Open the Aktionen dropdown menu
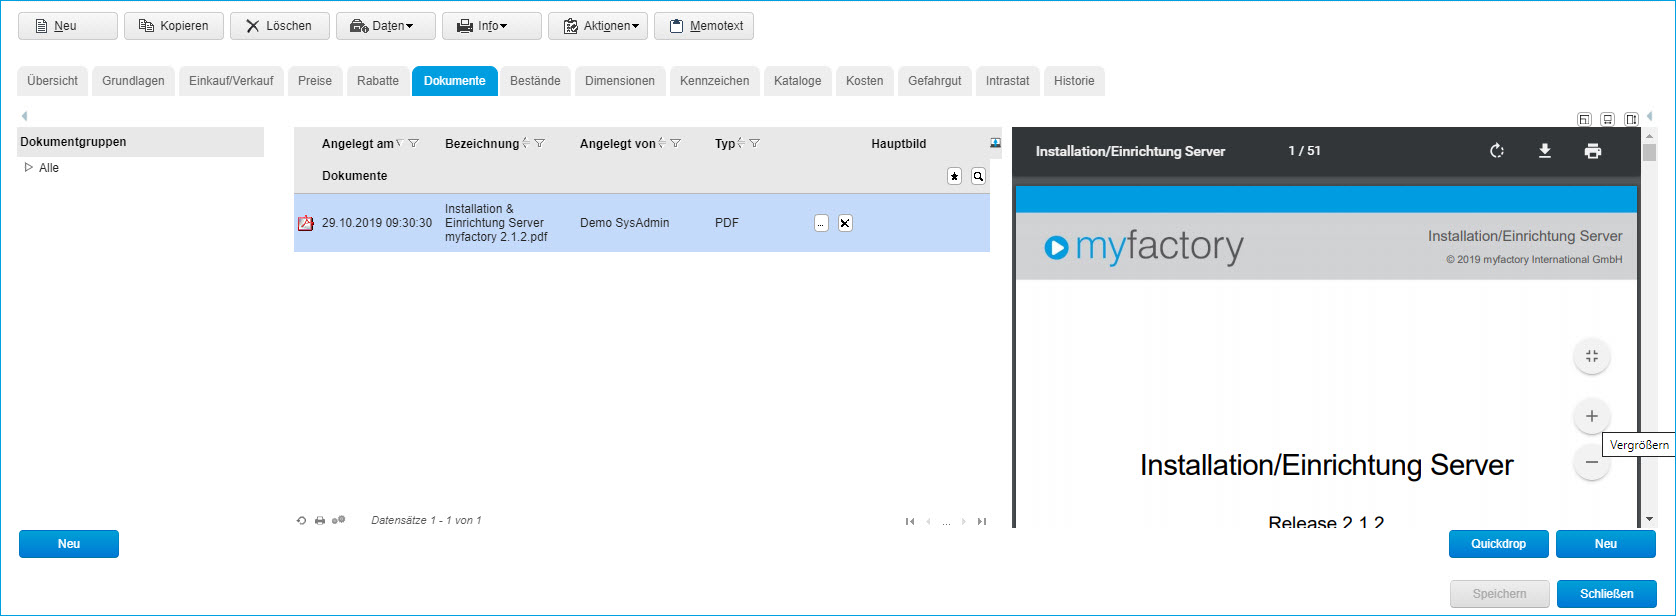1676x616 pixels. 598,26
